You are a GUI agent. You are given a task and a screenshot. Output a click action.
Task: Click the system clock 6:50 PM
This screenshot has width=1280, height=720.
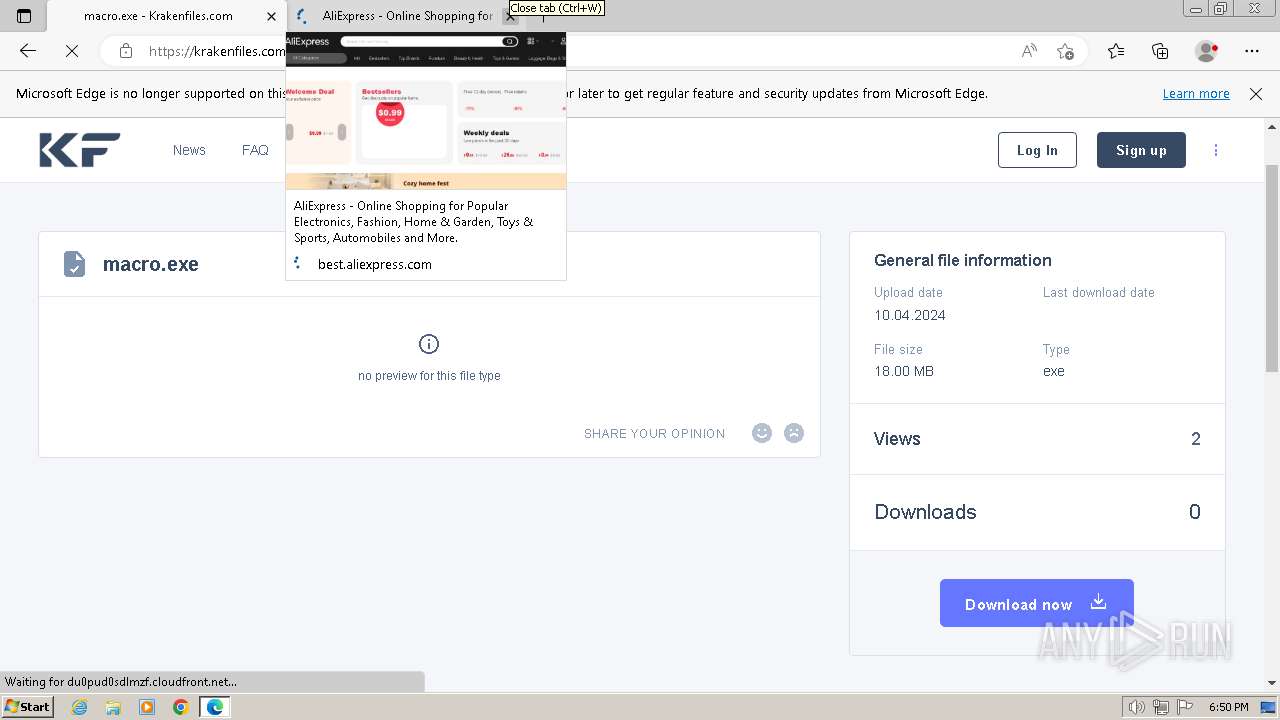(x=1228, y=707)
